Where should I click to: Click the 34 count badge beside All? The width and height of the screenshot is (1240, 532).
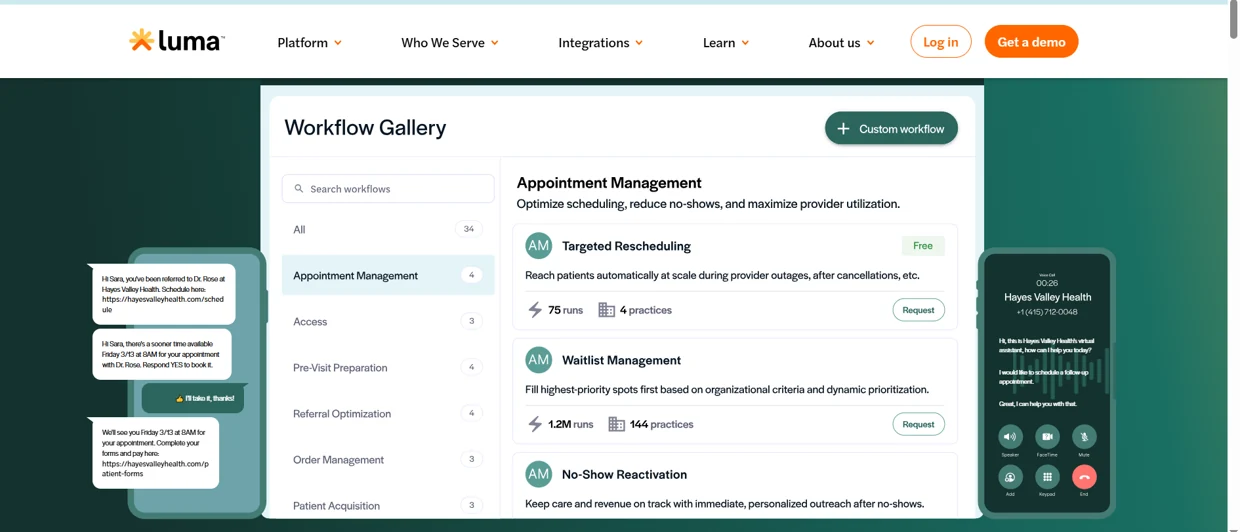coord(469,229)
